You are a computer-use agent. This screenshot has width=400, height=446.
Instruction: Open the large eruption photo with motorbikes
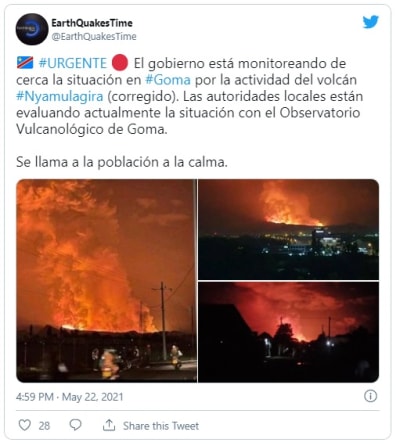pos(106,281)
